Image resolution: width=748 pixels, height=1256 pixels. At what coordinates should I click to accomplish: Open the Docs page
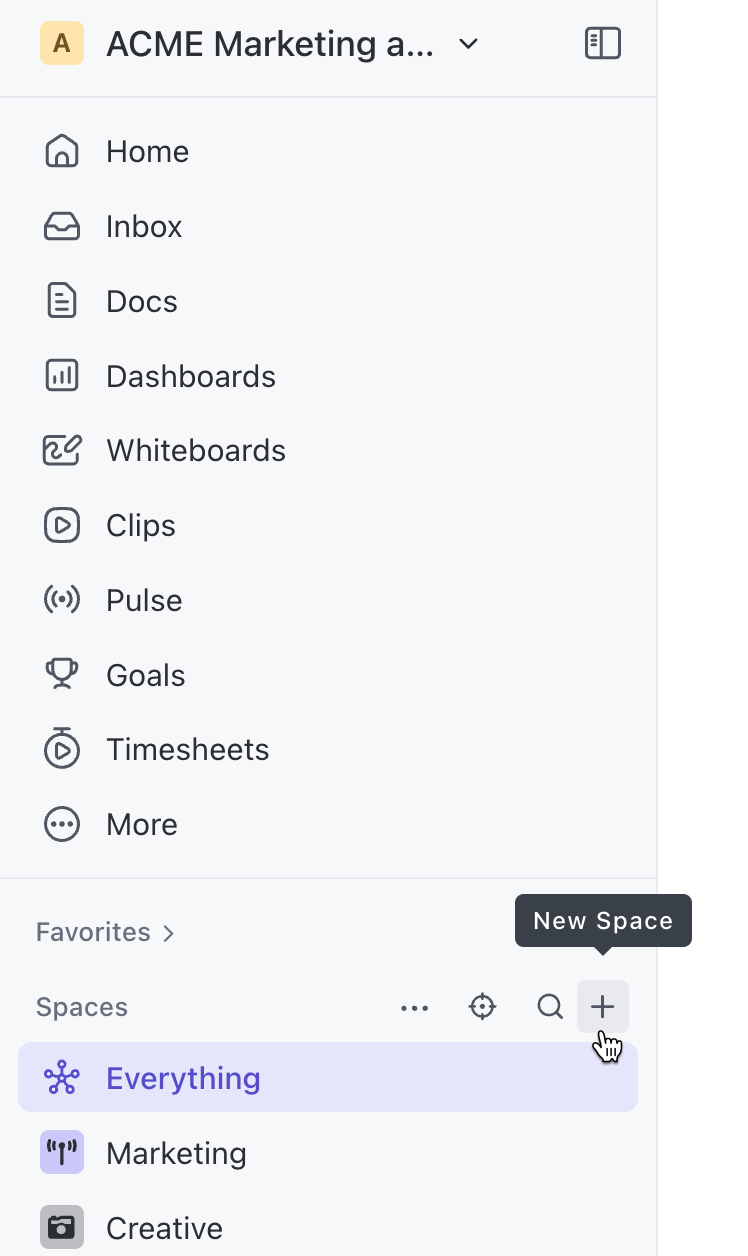[141, 301]
